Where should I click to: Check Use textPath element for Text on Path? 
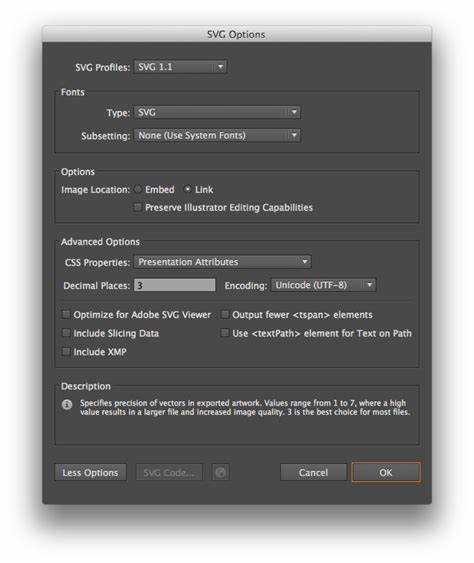tap(224, 333)
